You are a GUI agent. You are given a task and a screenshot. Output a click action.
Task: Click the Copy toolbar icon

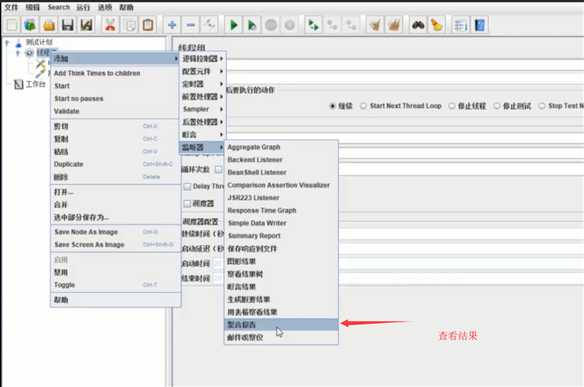tap(130, 25)
